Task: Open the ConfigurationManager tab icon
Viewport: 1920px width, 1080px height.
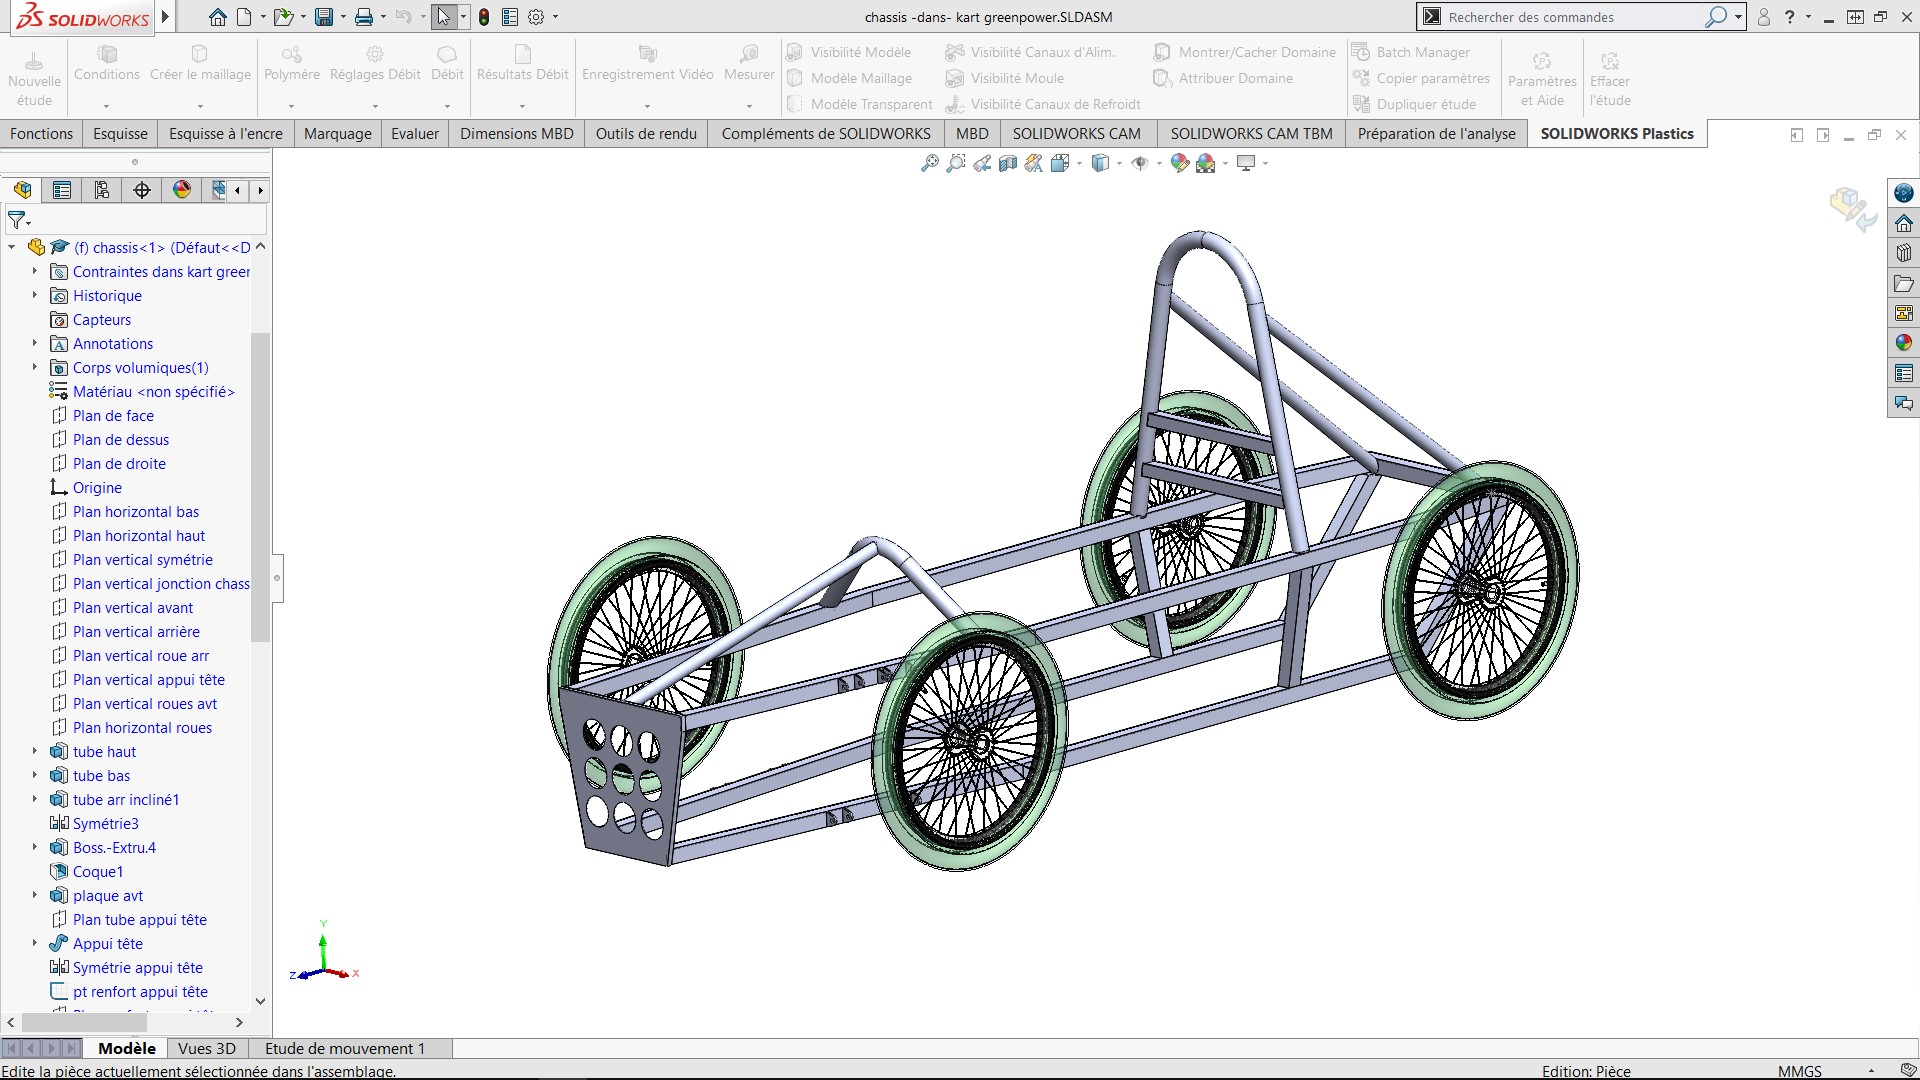Action: point(102,190)
